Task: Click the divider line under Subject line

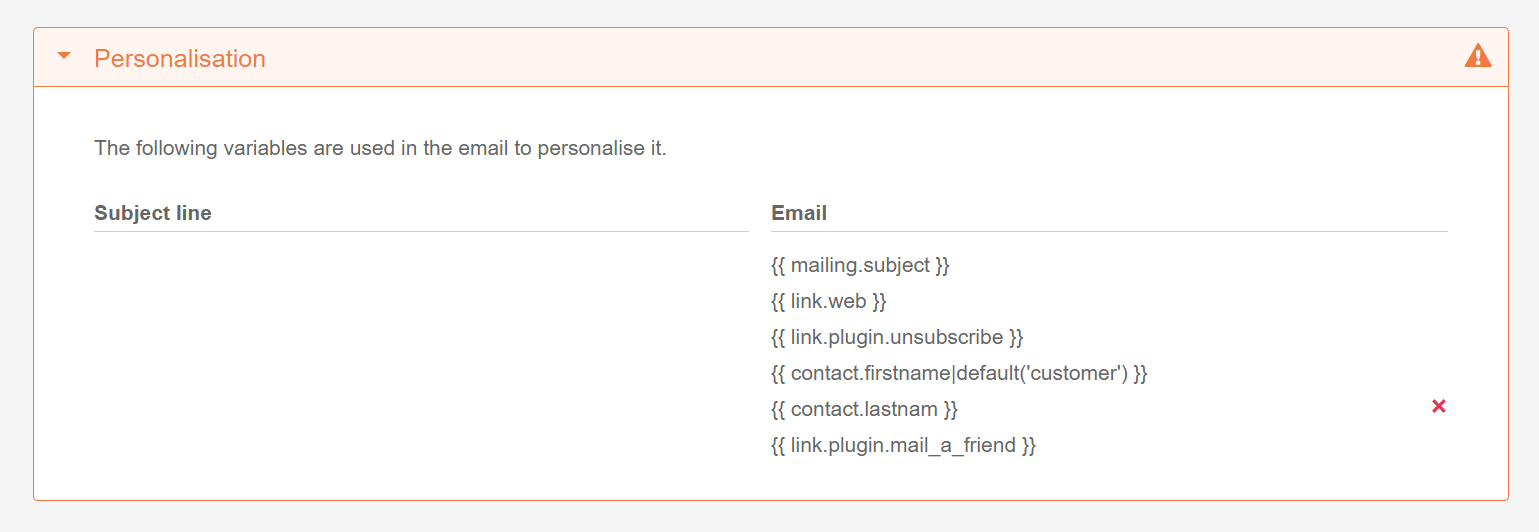Action: (420, 231)
